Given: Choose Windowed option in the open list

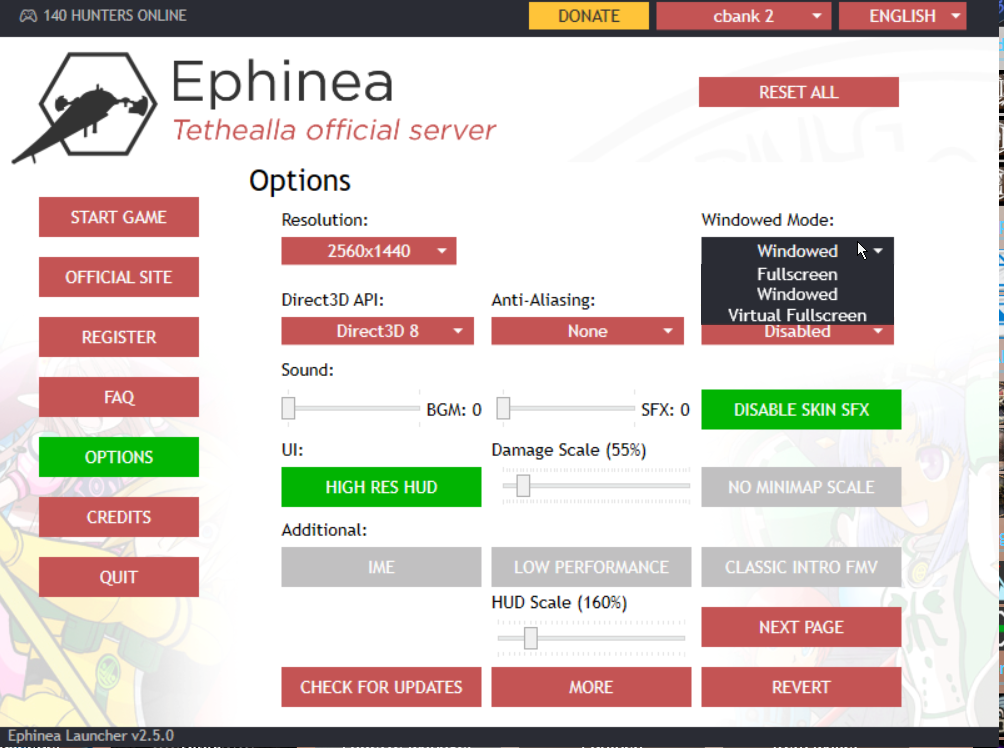Looking at the screenshot, I should pos(797,295).
